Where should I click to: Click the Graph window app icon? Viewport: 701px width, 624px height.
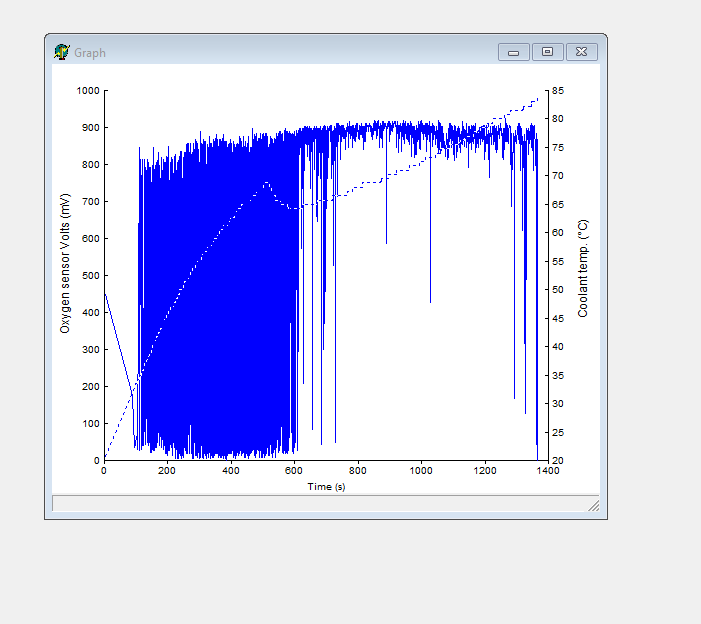[62, 52]
